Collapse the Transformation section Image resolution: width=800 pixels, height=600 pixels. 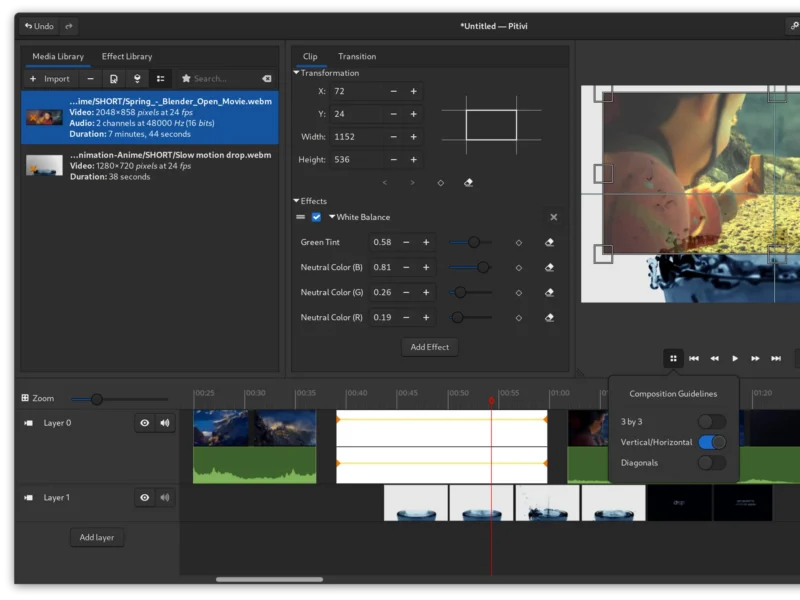pos(296,73)
